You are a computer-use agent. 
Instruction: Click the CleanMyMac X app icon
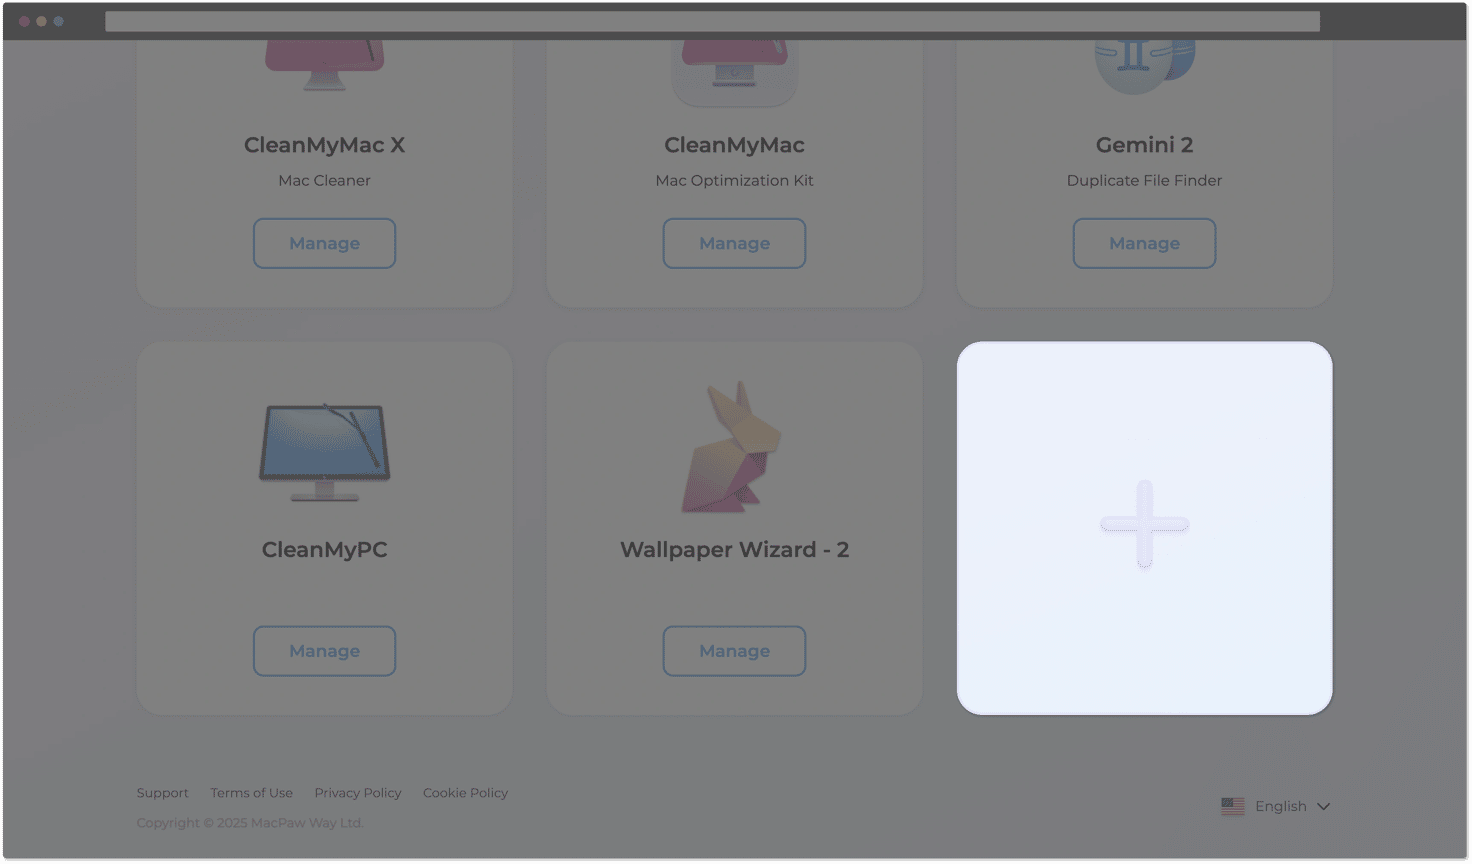point(324,64)
